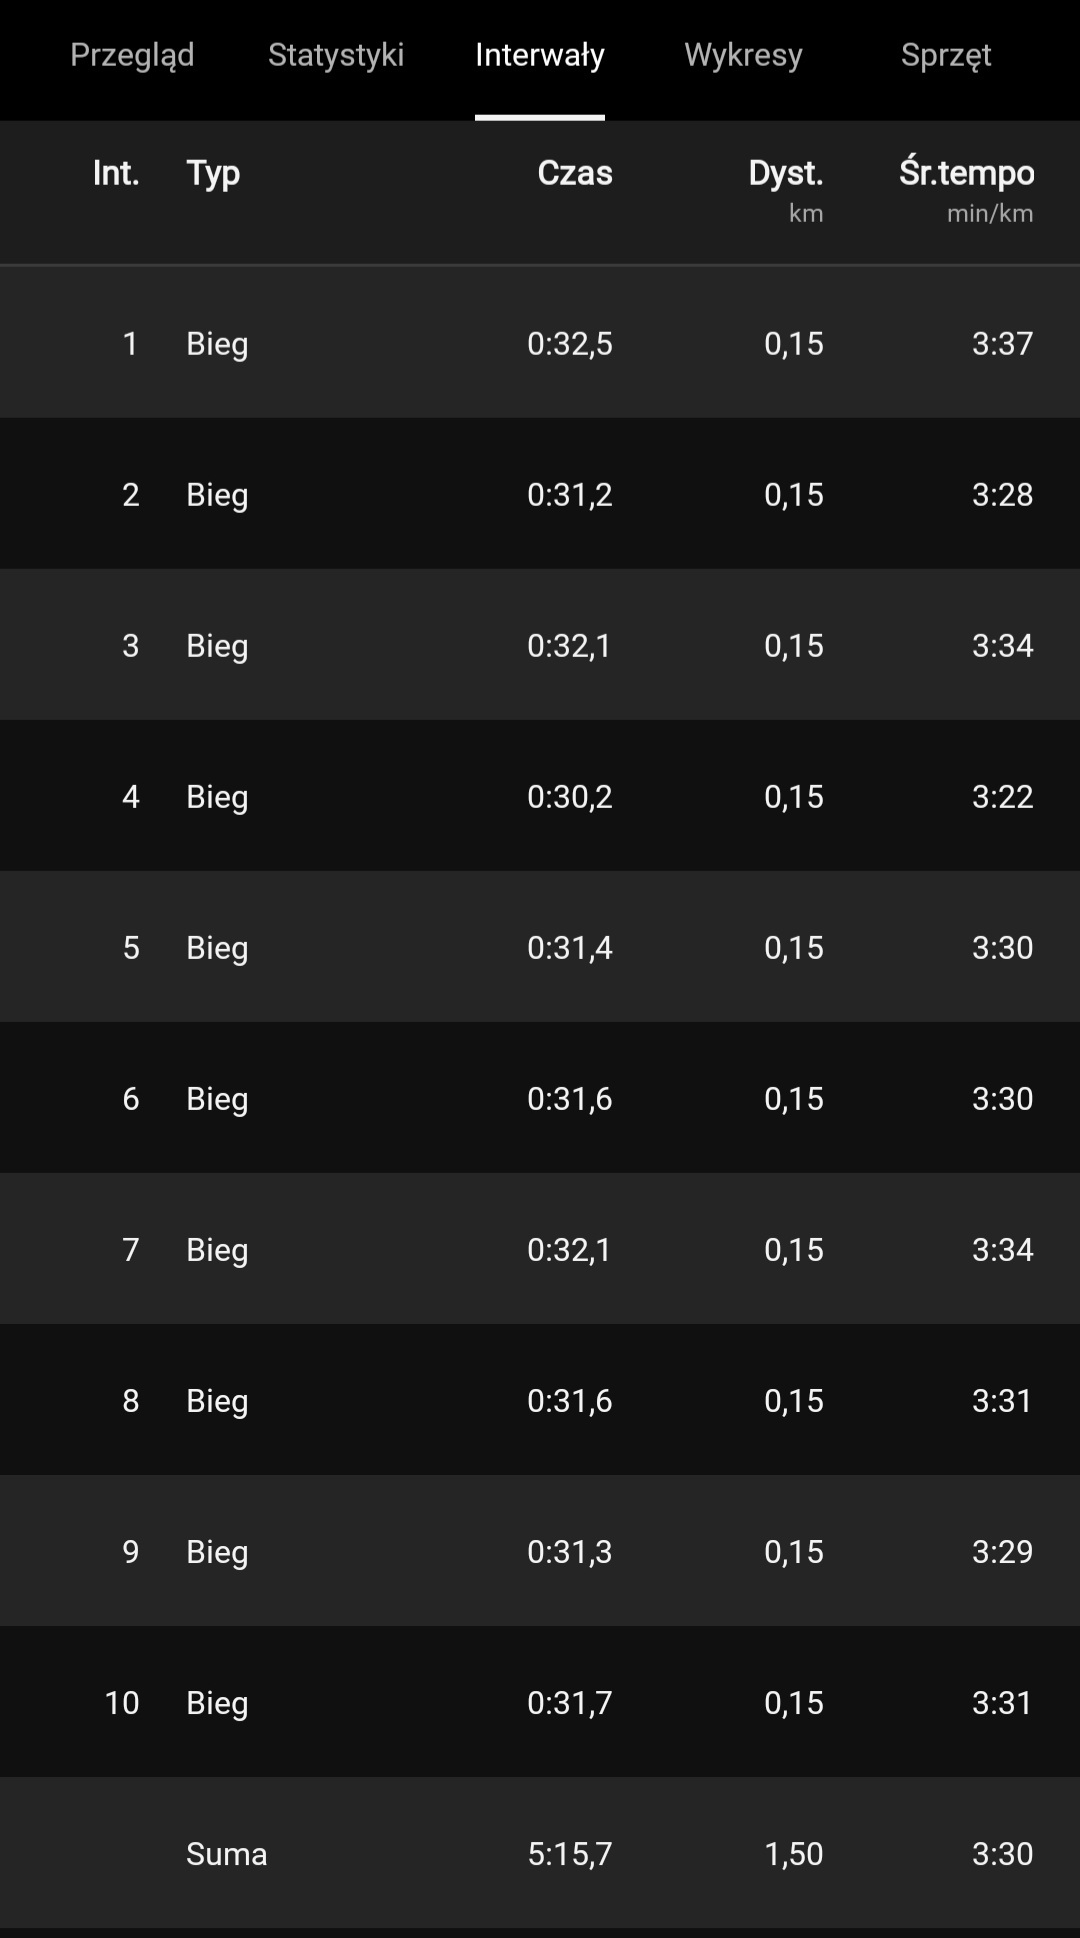The image size is (1080, 1938).
Task: Tap interval 9 pace 3:29
Action: pyautogui.click(x=1002, y=1551)
